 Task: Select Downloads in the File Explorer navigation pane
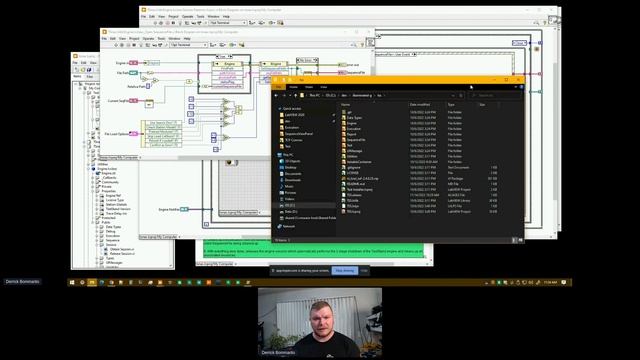click(293, 180)
